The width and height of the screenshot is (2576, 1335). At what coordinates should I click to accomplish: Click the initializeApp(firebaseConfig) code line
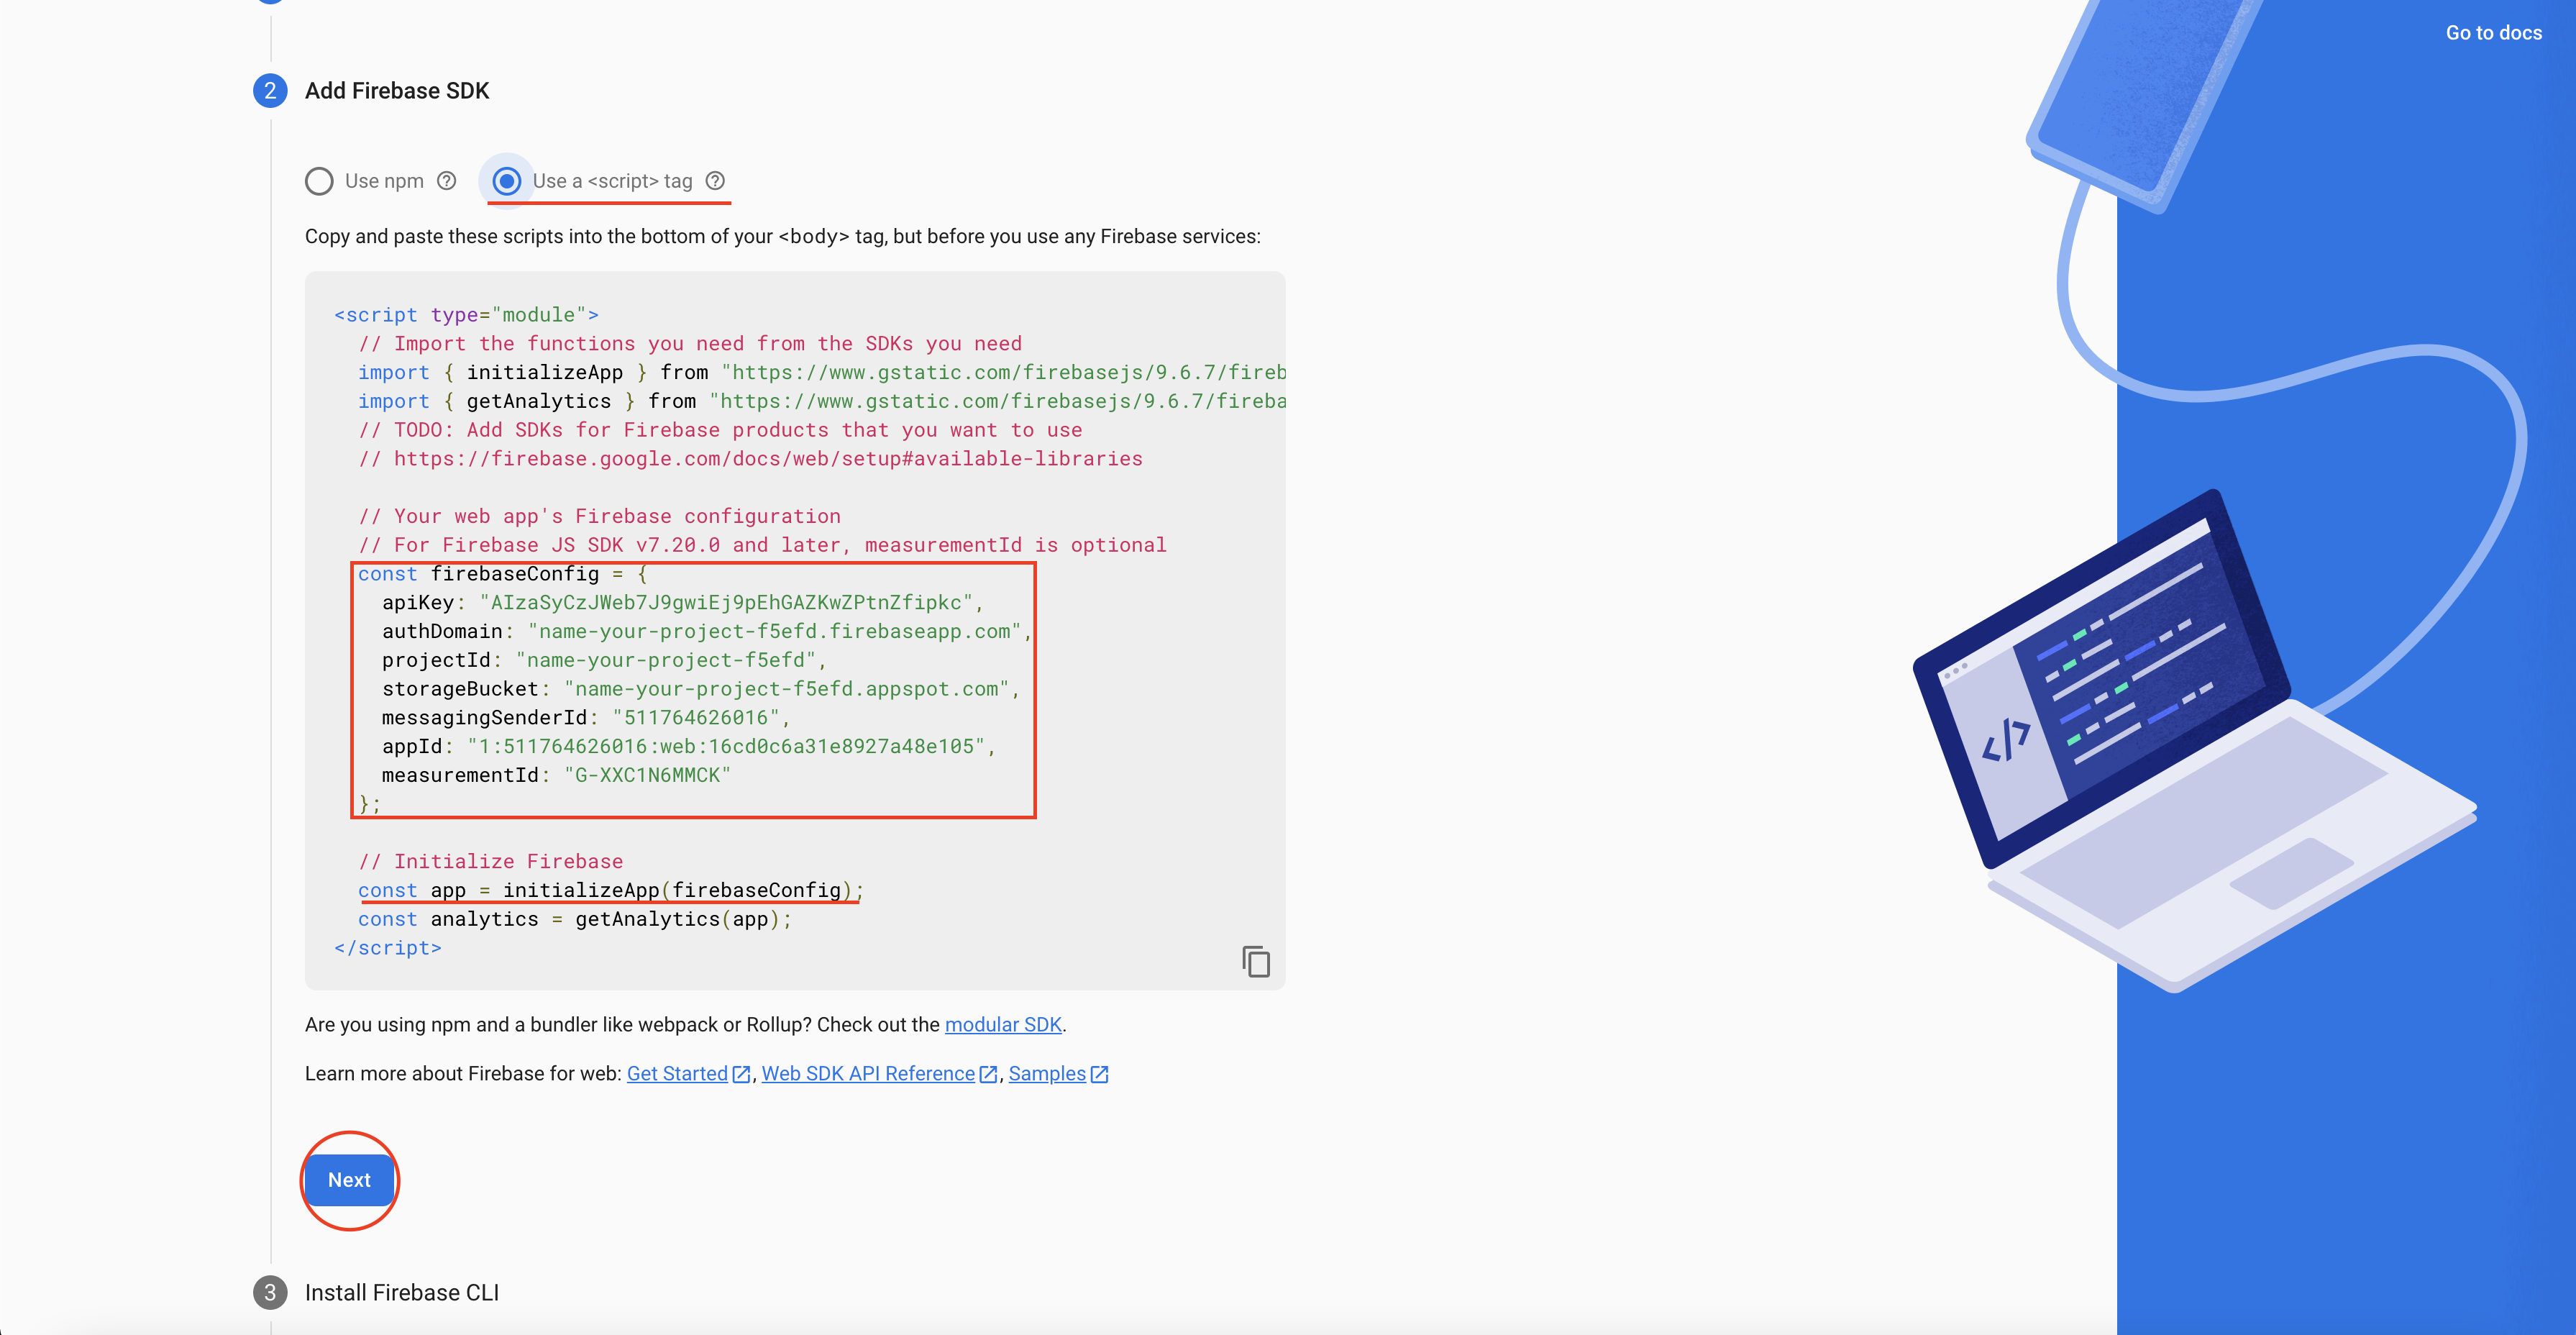611,890
